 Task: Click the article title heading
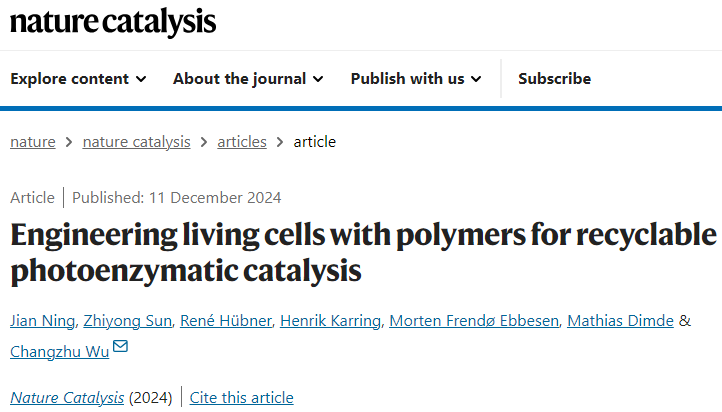pyautogui.click(x=363, y=253)
